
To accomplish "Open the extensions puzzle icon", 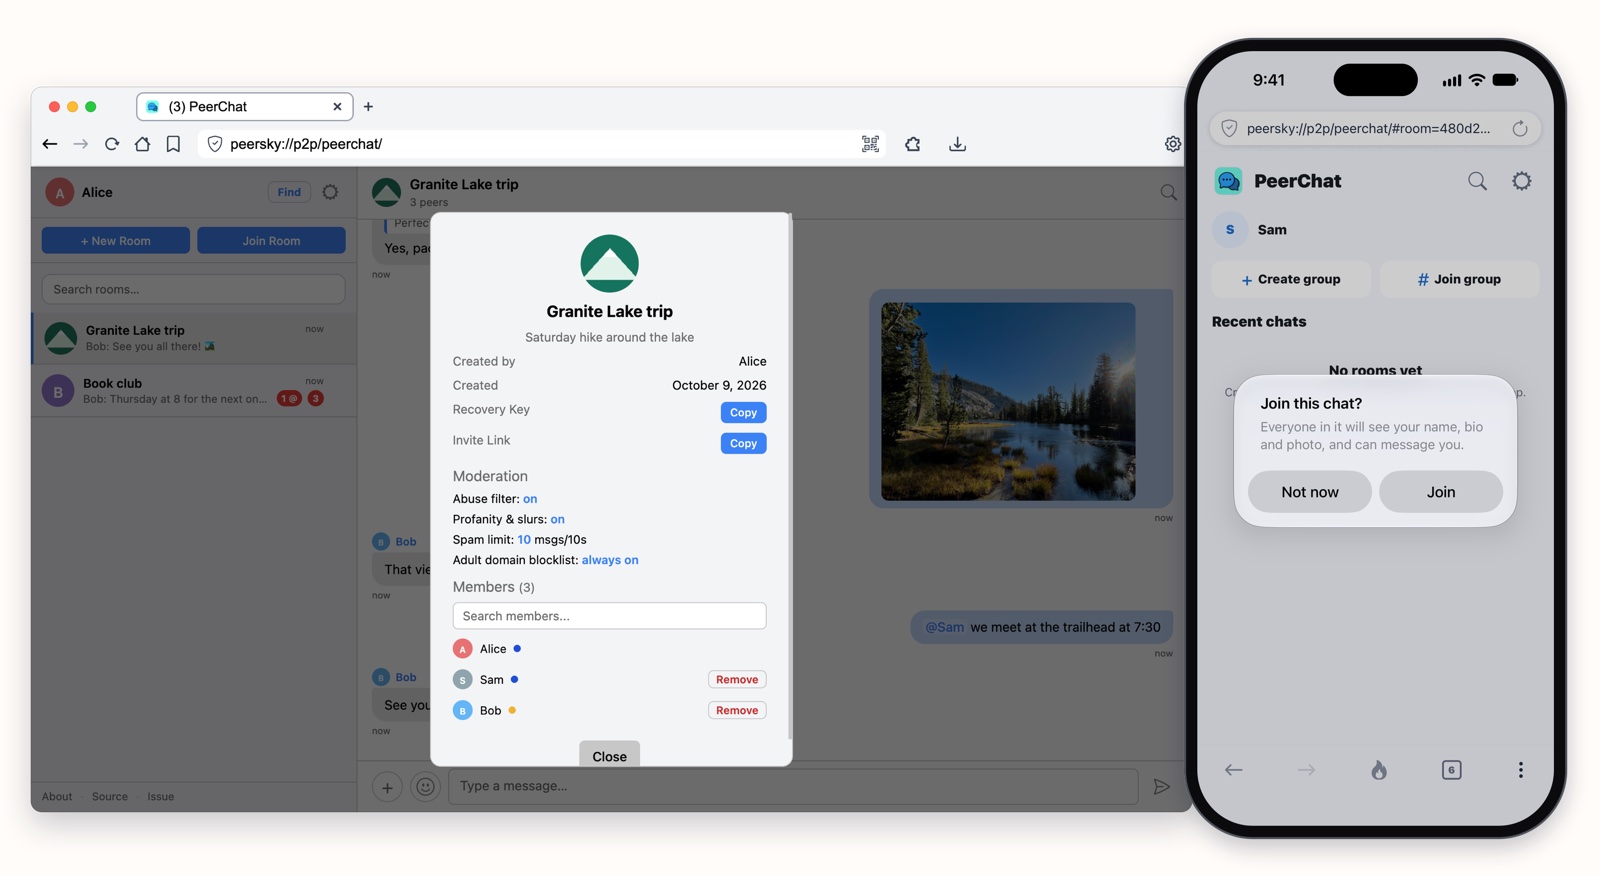I will [x=913, y=144].
